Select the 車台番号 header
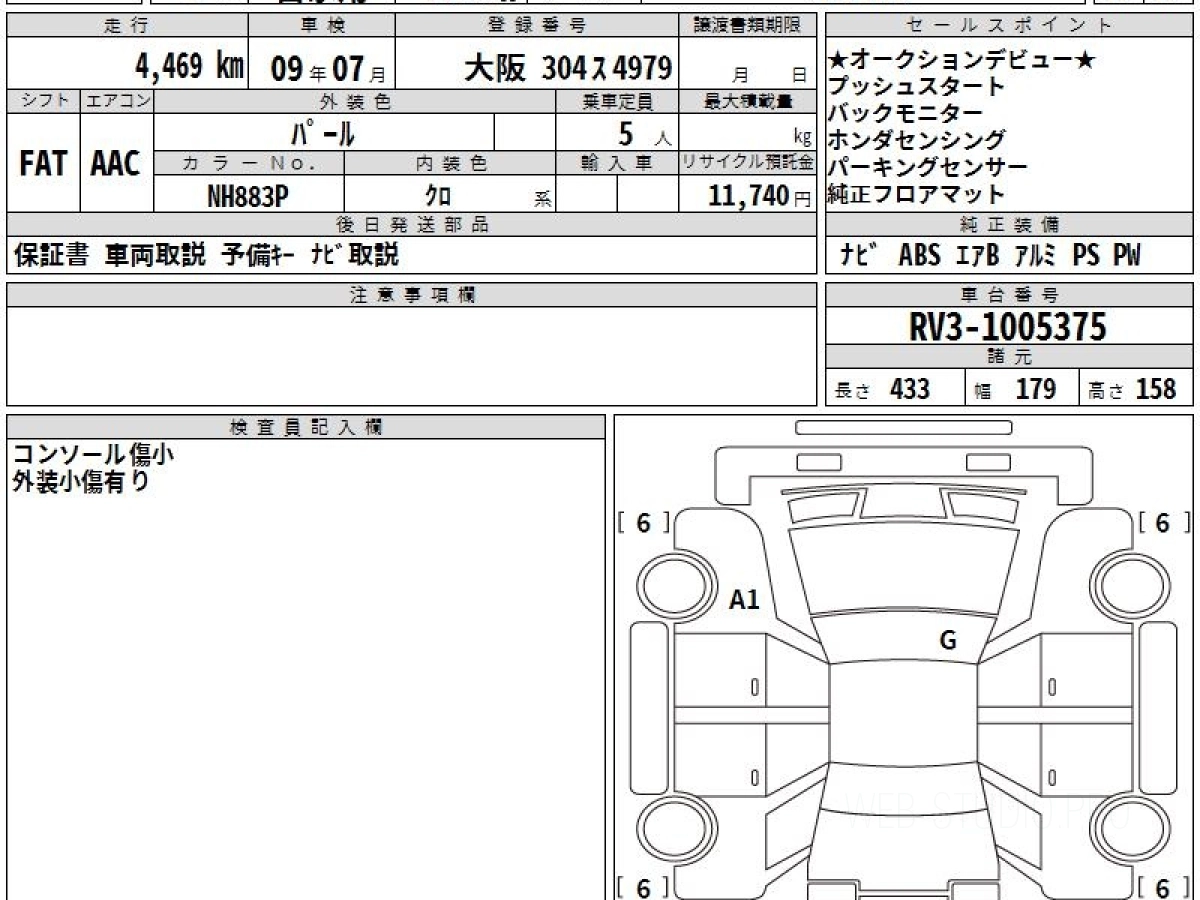1200x900 pixels. (x=1010, y=295)
